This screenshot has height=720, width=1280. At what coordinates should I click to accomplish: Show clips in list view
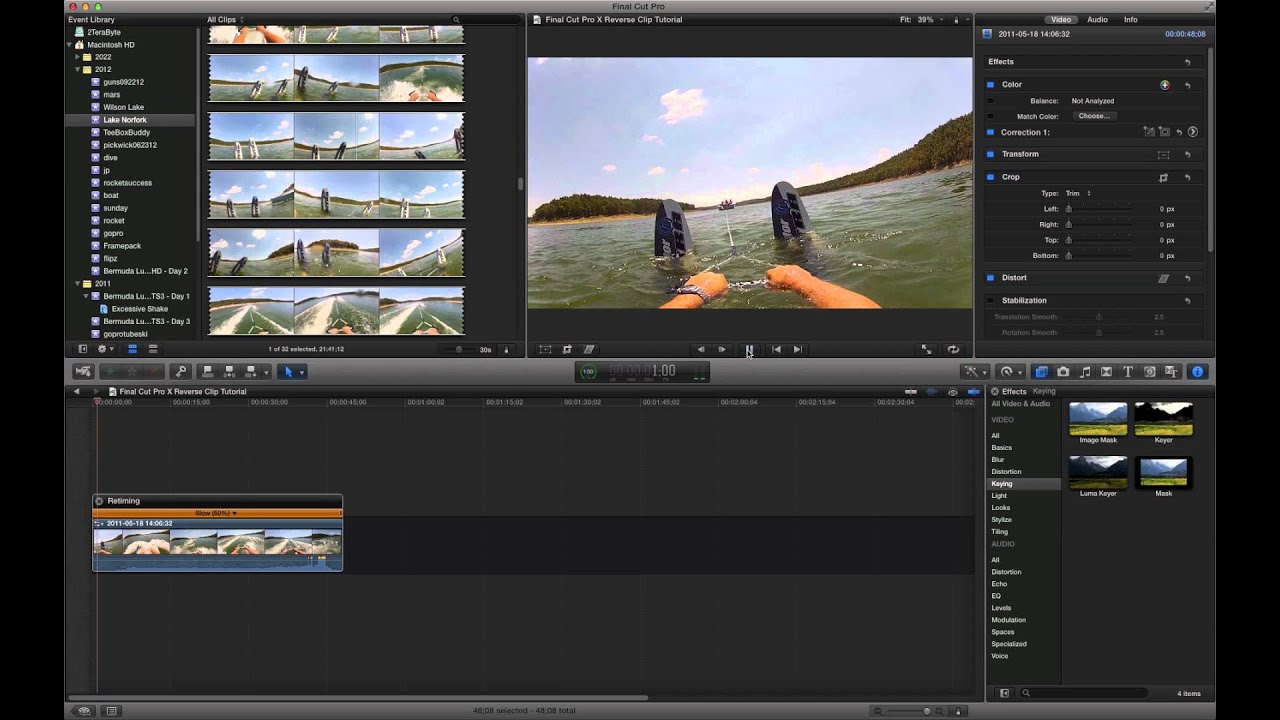click(x=153, y=349)
